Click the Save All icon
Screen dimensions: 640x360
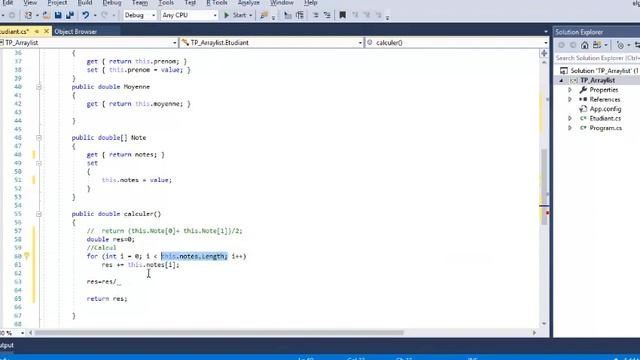click(x=70, y=15)
